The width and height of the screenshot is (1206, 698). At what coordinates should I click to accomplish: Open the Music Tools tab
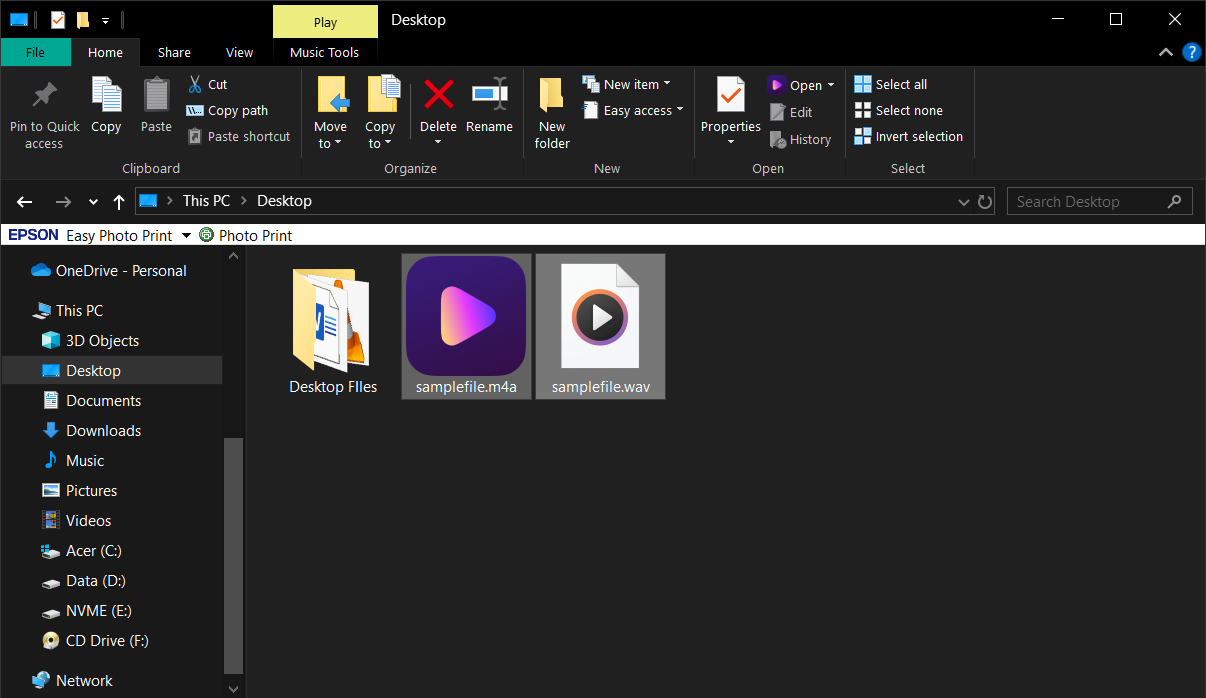pyautogui.click(x=324, y=52)
